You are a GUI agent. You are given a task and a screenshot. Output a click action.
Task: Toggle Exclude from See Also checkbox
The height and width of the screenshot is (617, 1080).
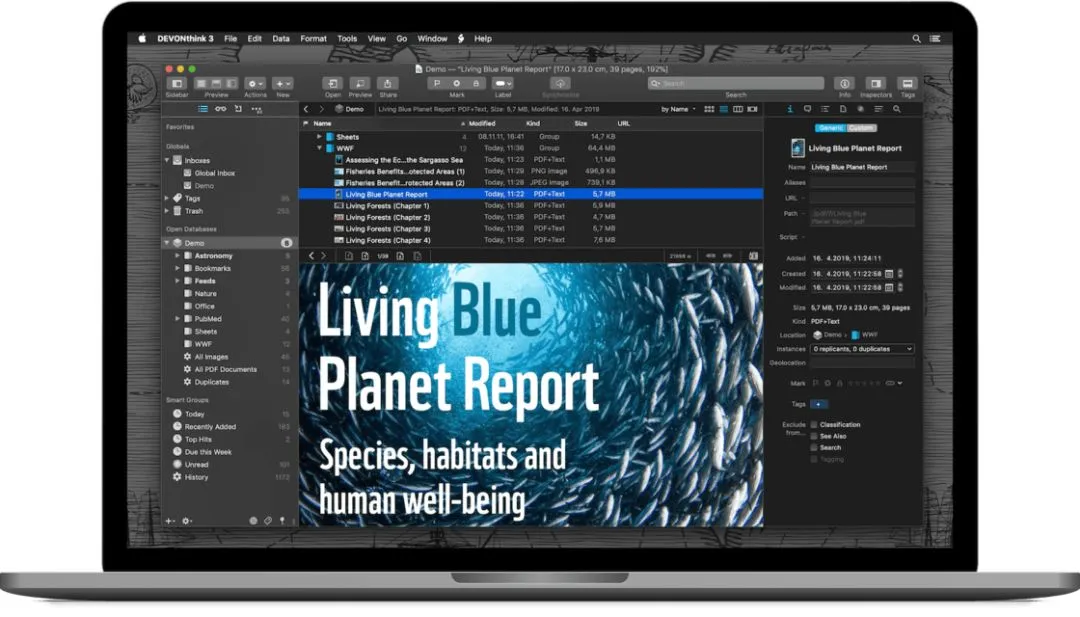click(814, 436)
